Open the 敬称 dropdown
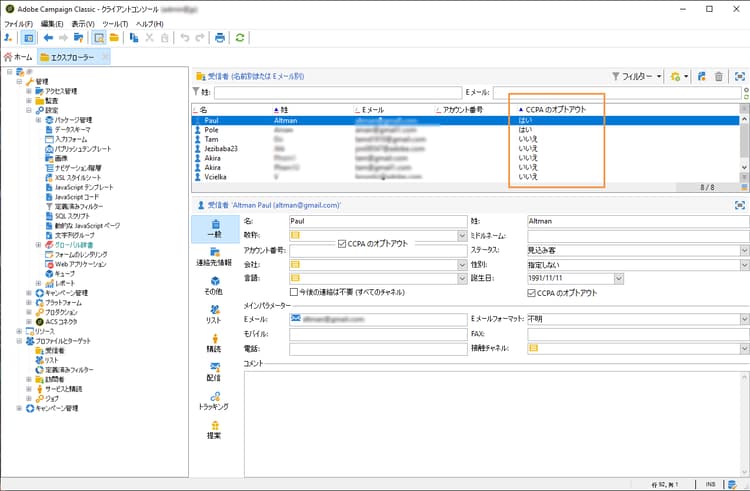 click(462, 235)
